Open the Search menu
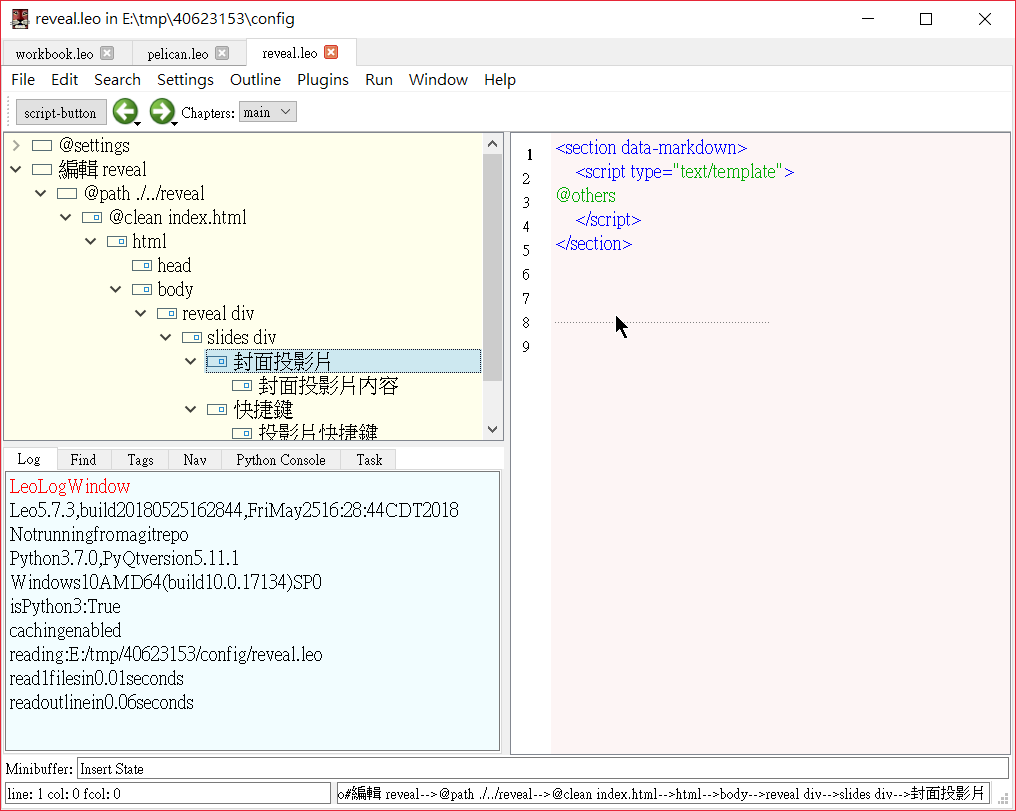 (x=117, y=80)
